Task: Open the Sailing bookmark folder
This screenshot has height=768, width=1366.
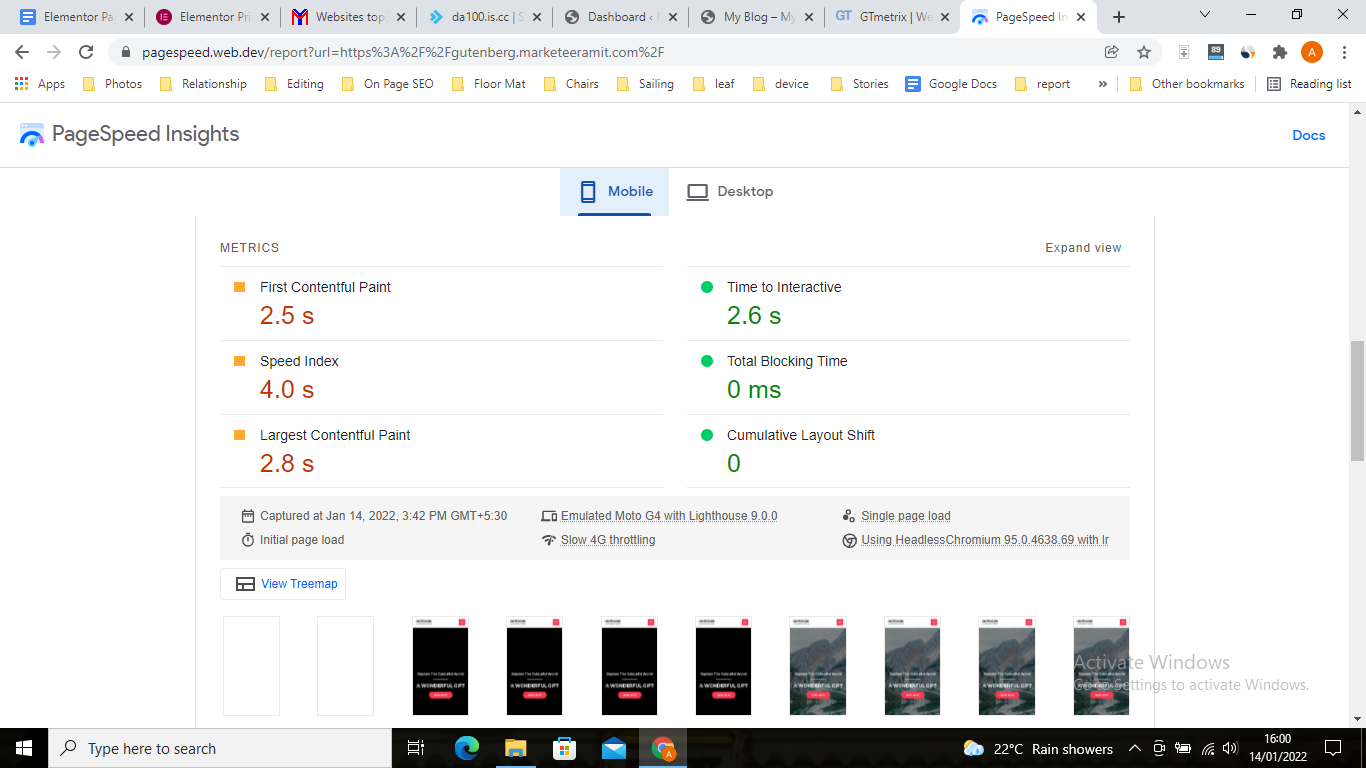Action: click(x=645, y=84)
